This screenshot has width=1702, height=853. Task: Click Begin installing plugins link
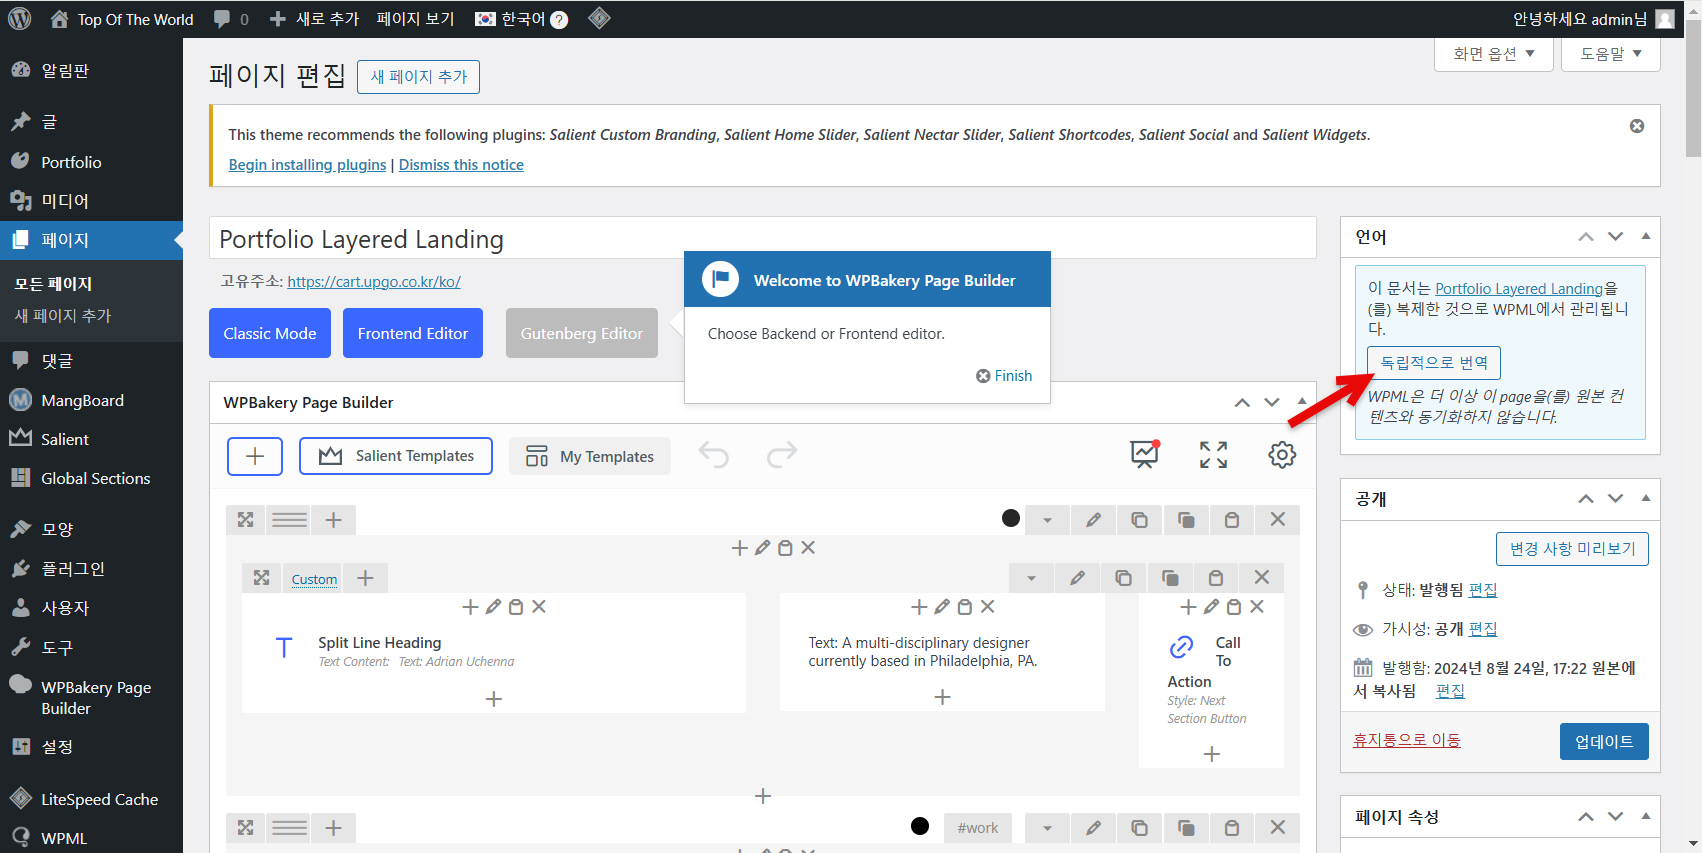tap(307, 165)
